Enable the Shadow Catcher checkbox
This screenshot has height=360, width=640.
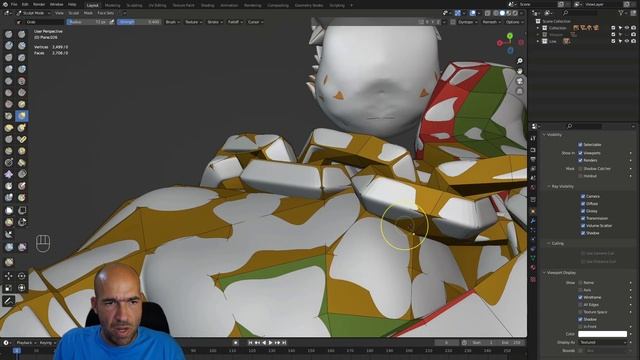[x=580, y=168]
